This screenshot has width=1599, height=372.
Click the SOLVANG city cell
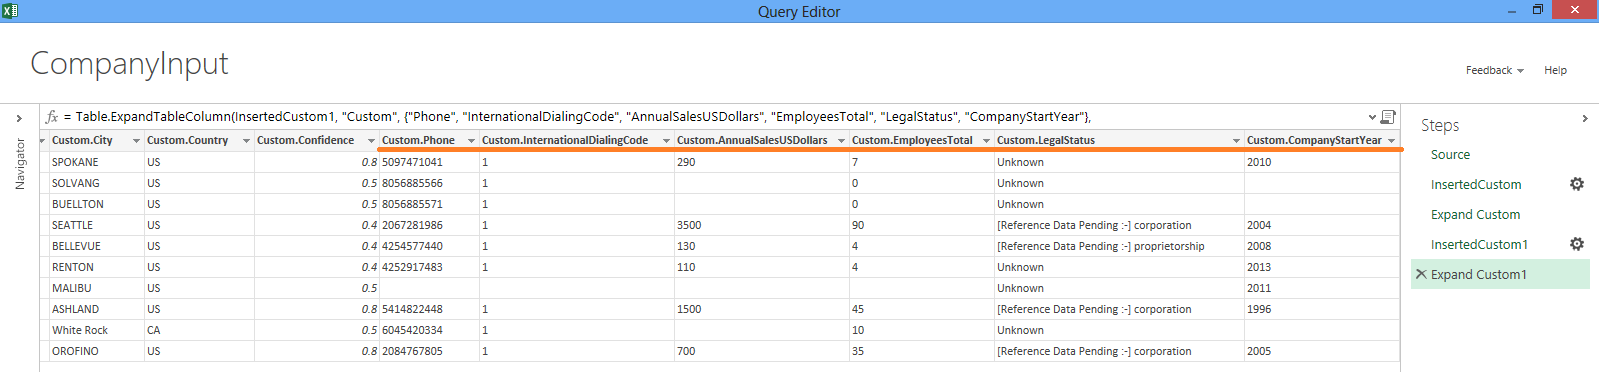96,183
